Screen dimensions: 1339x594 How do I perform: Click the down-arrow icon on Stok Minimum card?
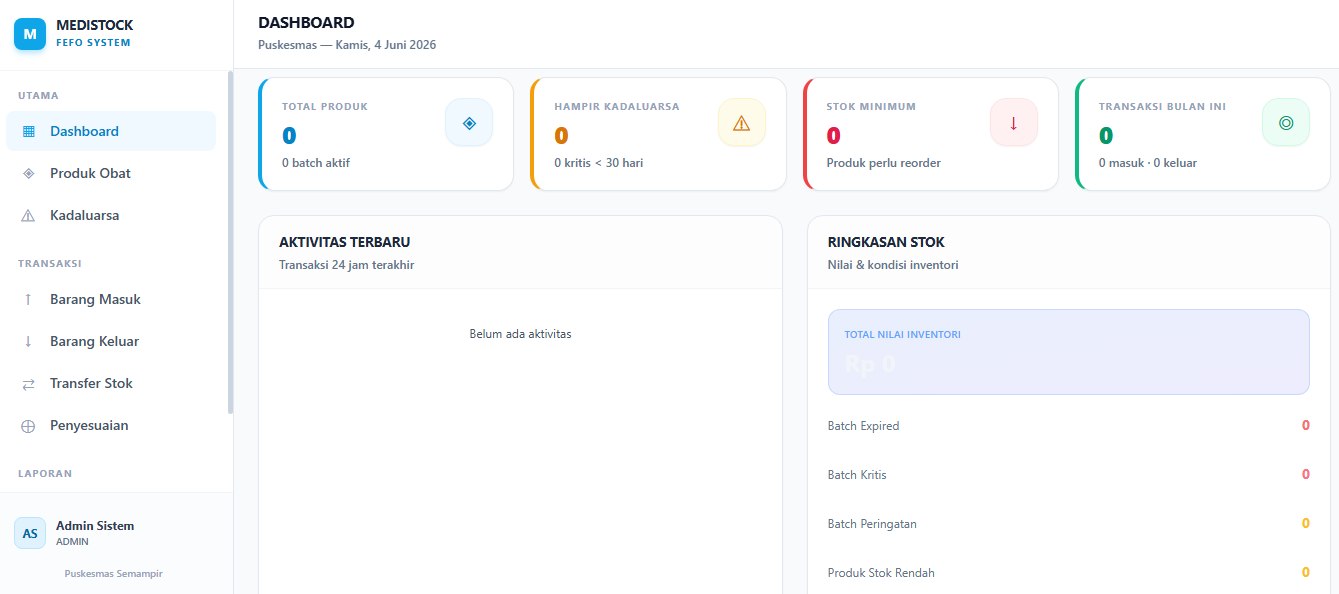1014,122
